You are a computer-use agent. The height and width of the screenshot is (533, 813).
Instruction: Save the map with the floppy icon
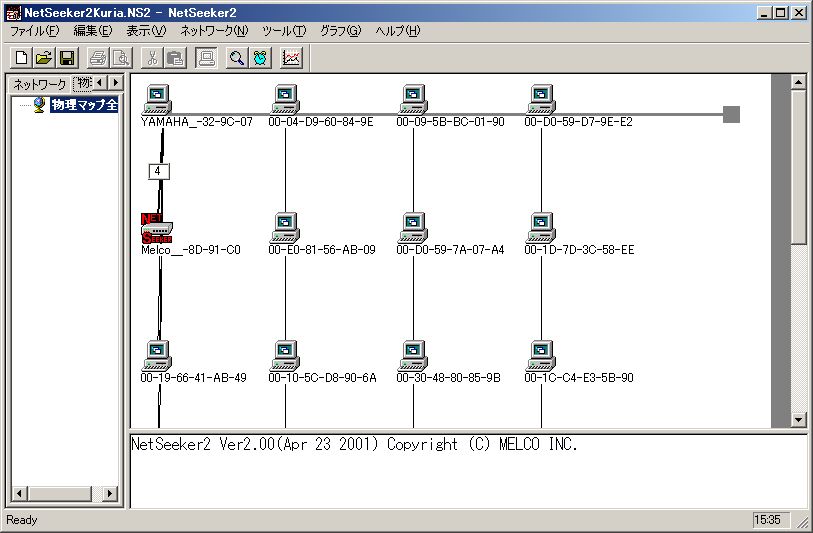coord(67,58)
